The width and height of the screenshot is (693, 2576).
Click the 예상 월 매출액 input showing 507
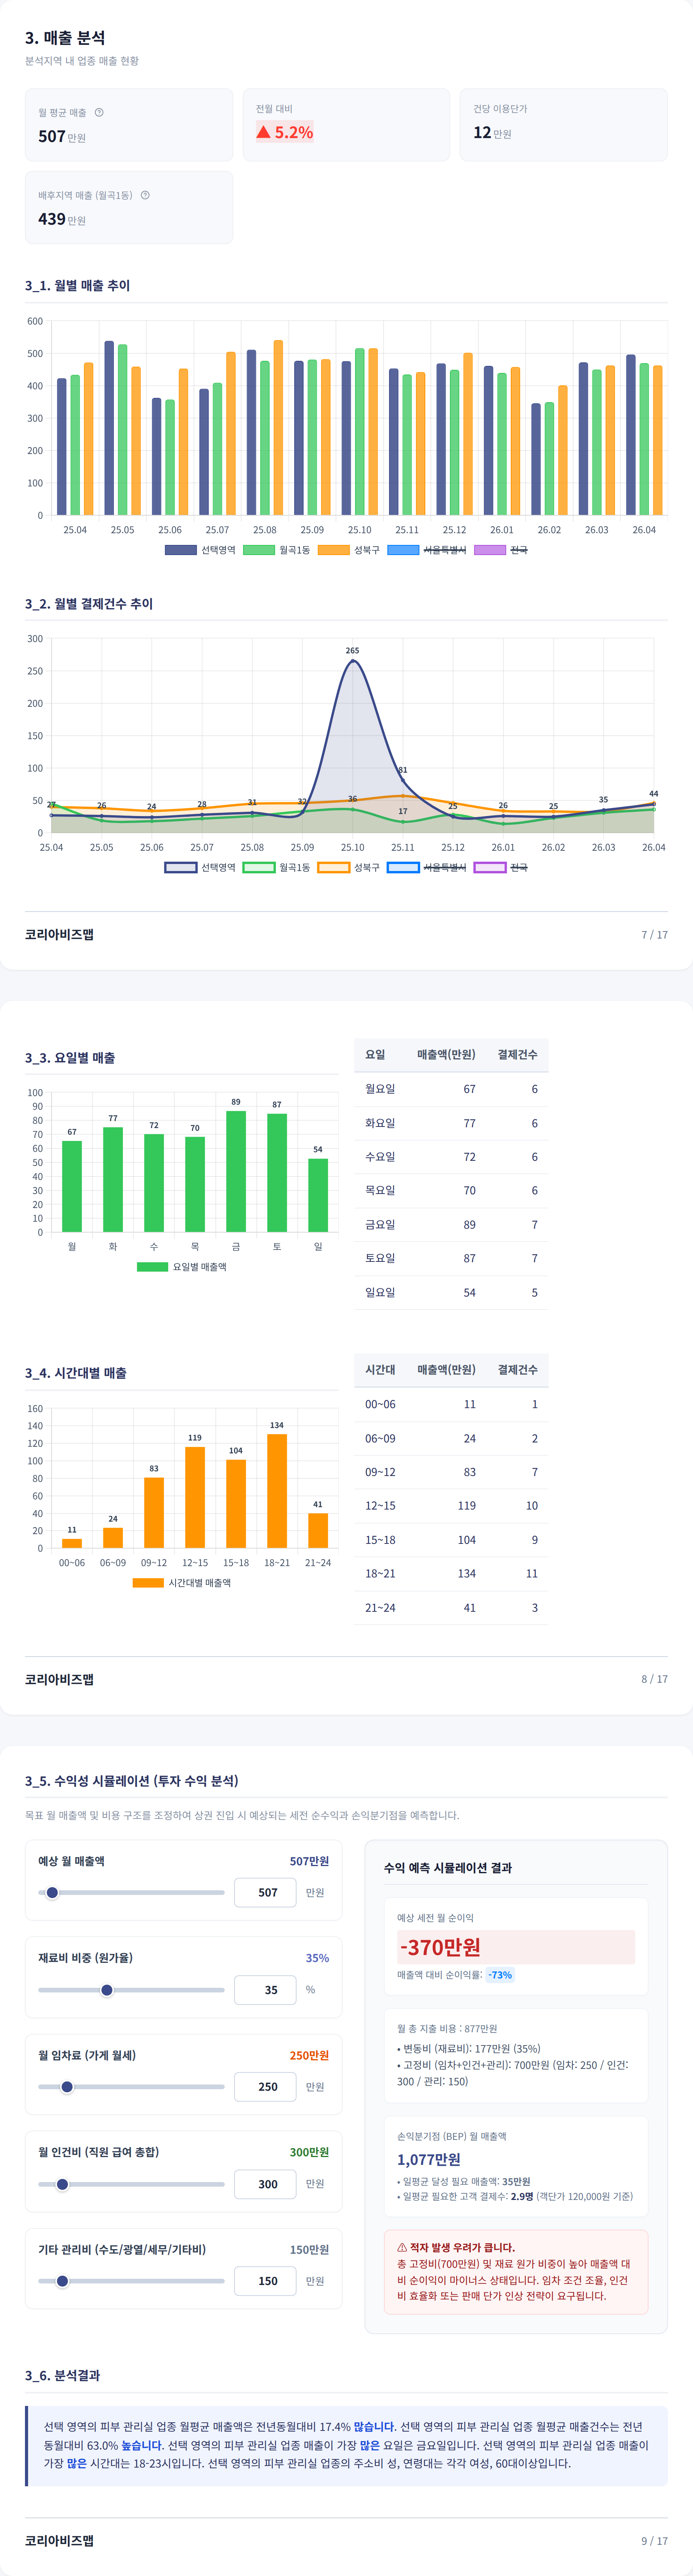[x=265, y=1892]
